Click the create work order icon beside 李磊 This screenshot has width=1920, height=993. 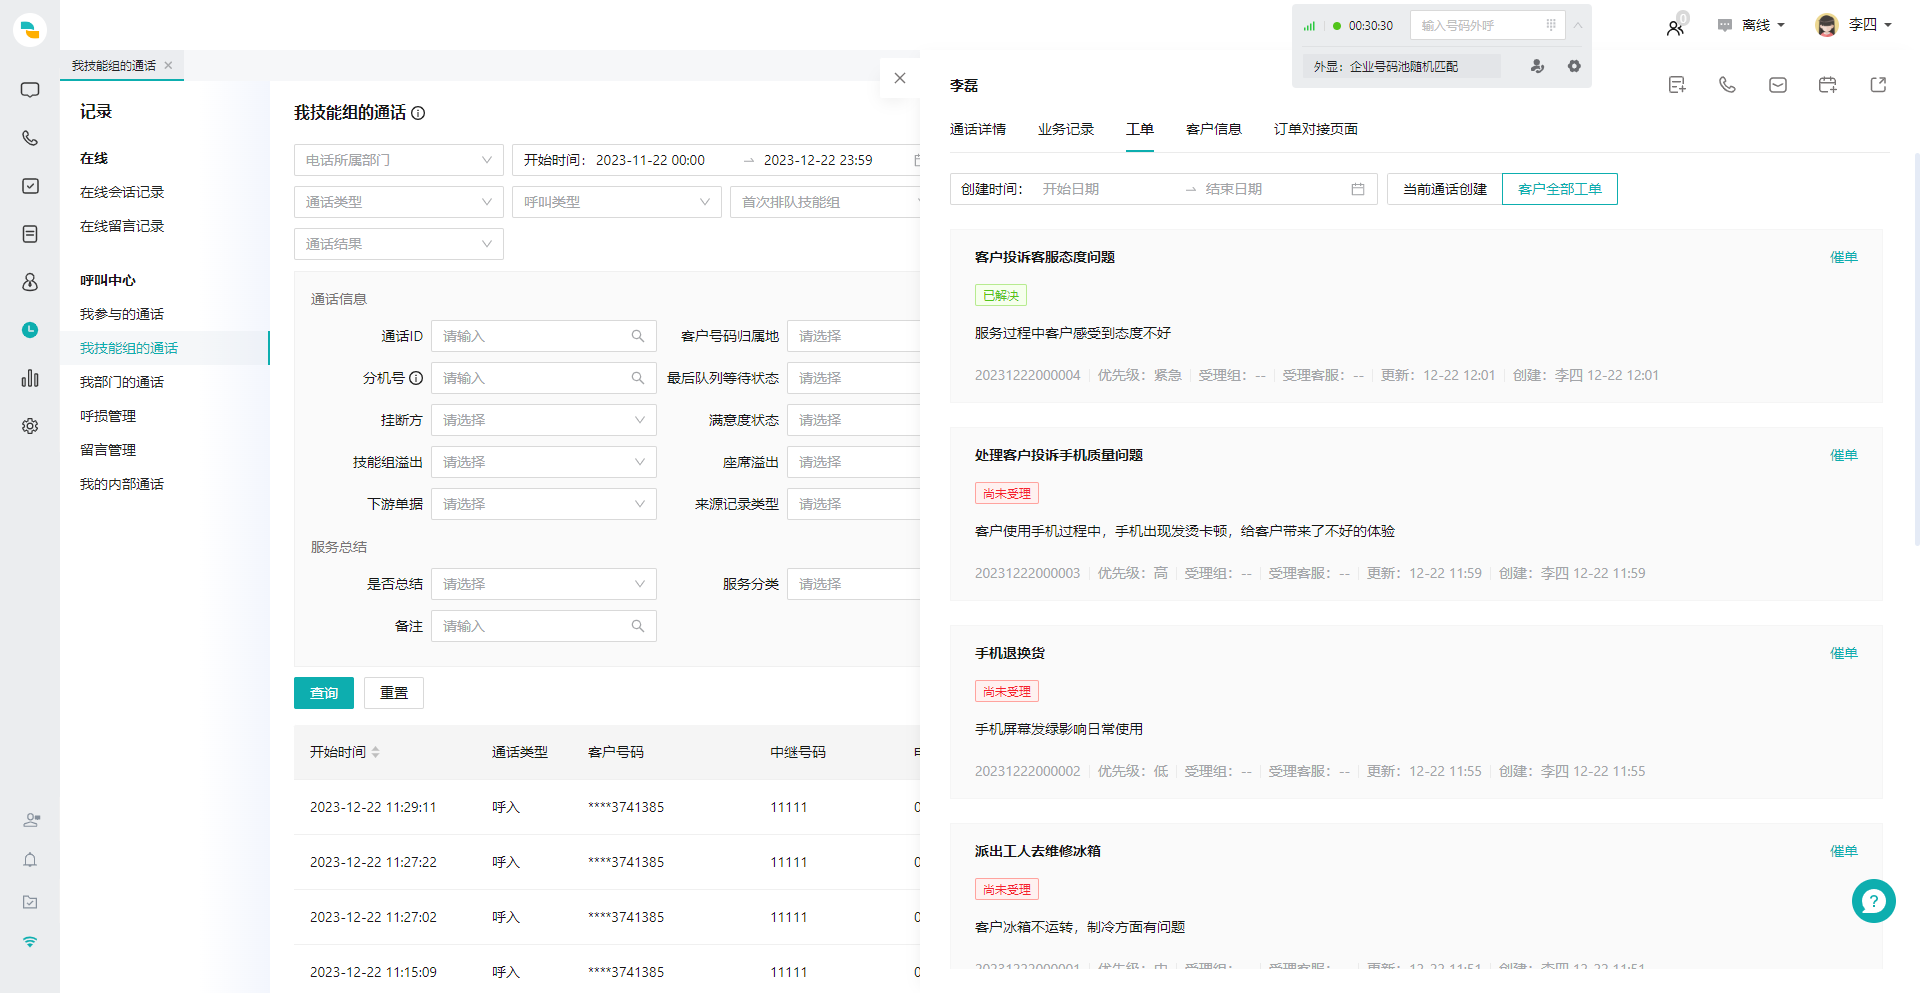(1677, 85)
